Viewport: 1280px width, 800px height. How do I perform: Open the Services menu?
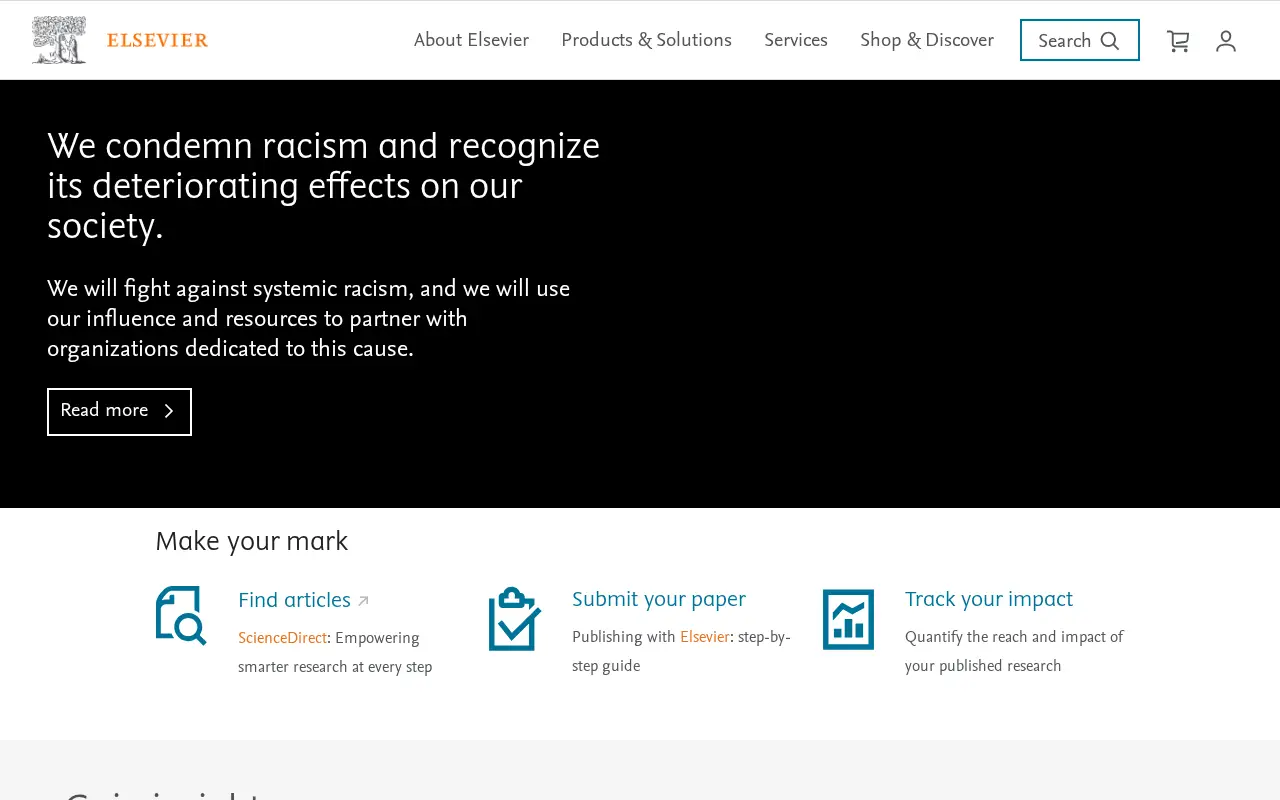[x=796, y=40]
